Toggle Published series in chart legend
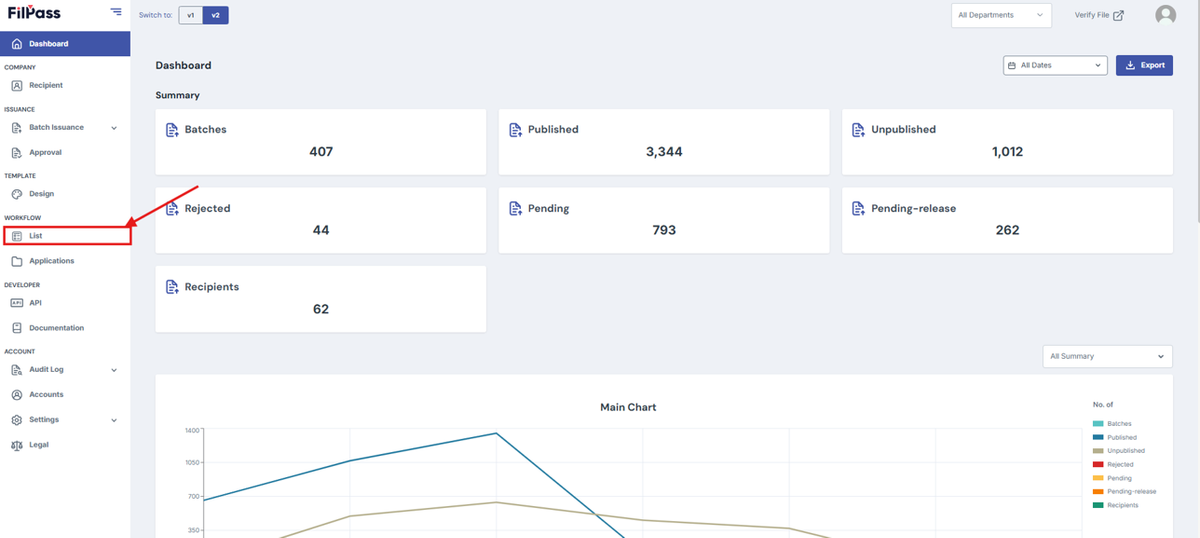Image resolution: width=1200 pixels, height=538 pixels. 1114,437
